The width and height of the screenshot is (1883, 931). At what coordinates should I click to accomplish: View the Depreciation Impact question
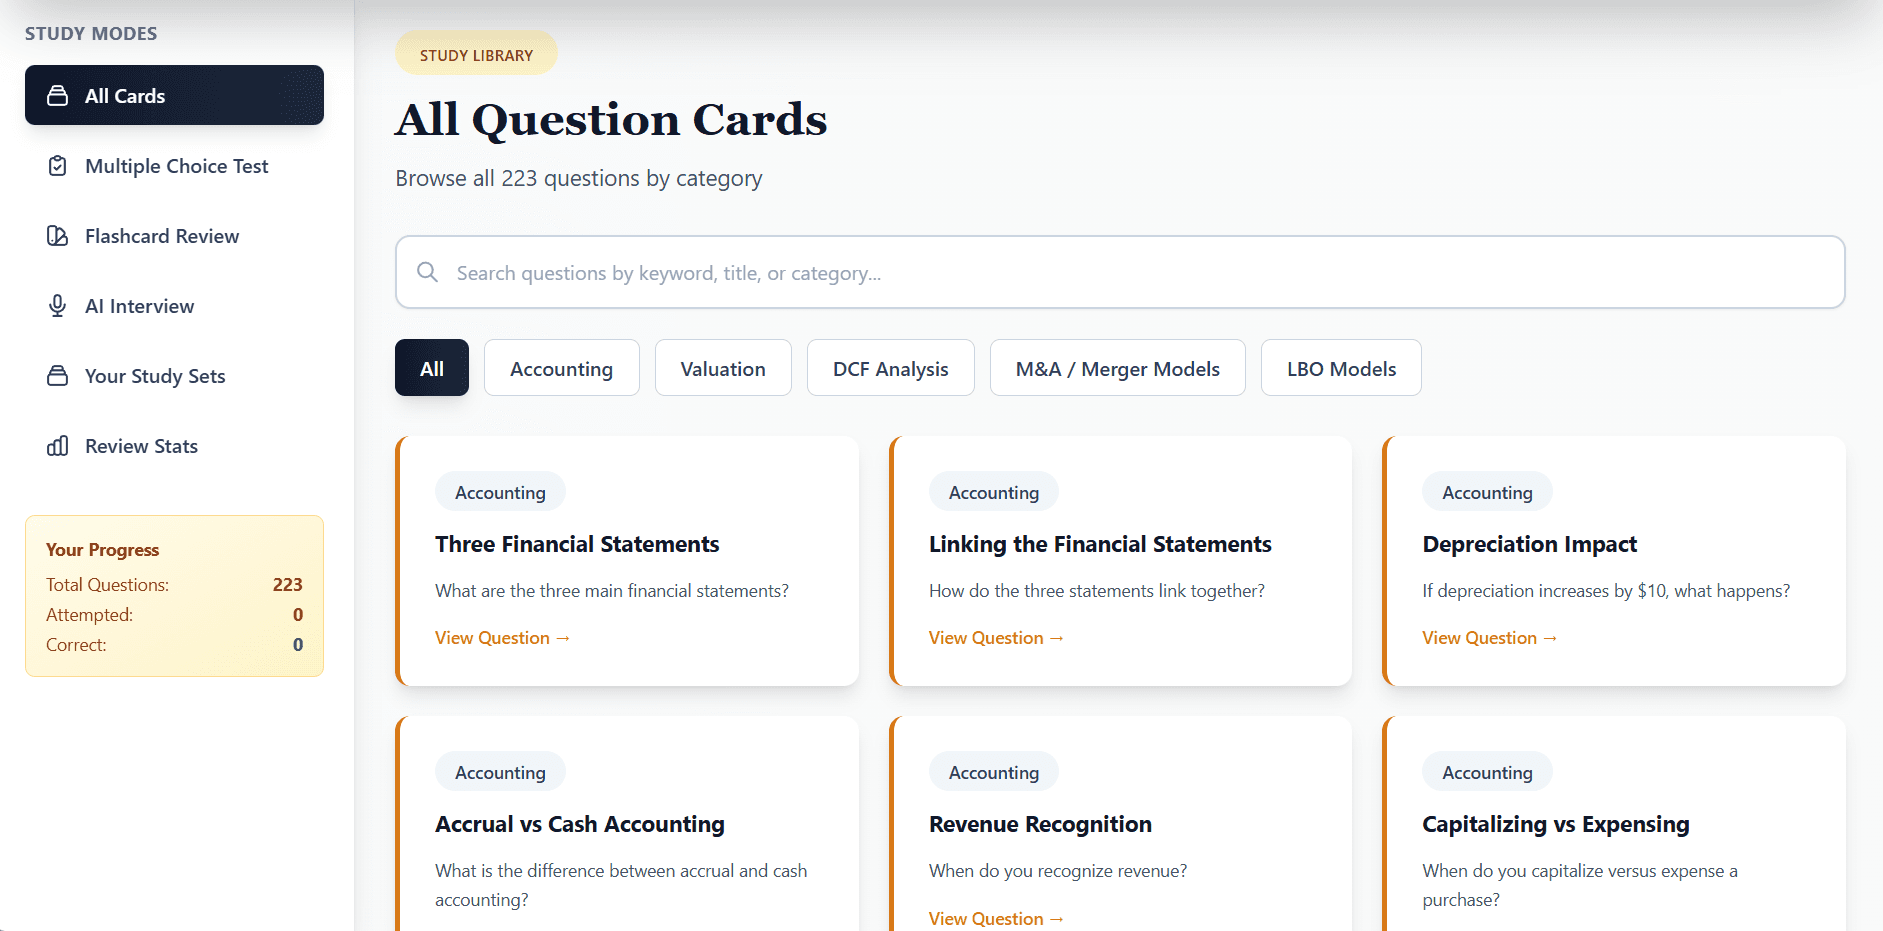[x=1489, y=637]
